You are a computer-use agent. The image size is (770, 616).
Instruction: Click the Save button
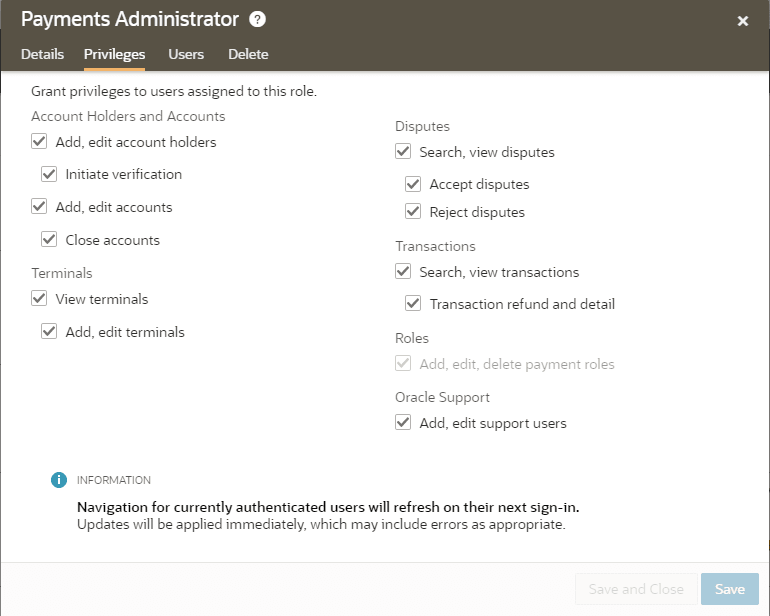pos(729,589)
